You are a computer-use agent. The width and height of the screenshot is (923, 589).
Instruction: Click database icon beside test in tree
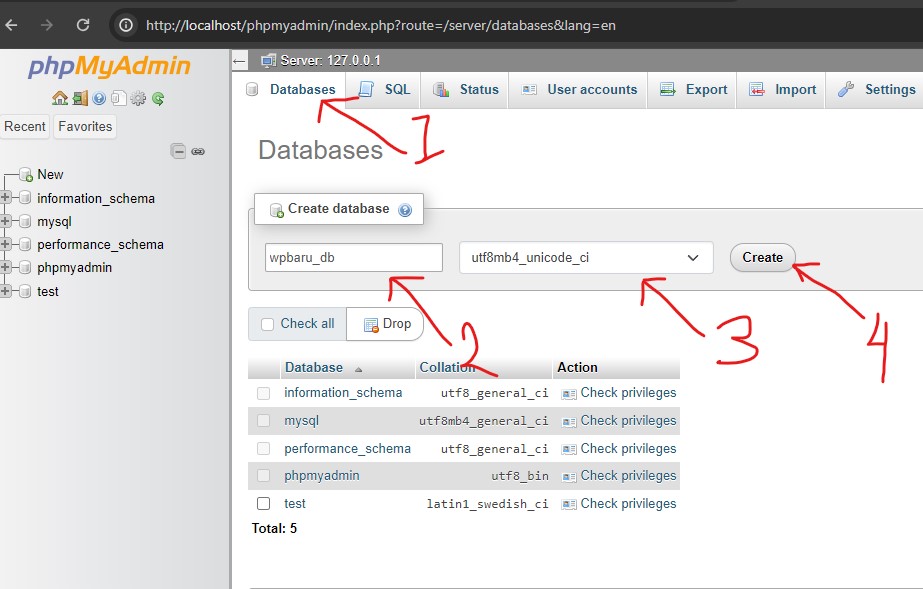click(25, 291)
